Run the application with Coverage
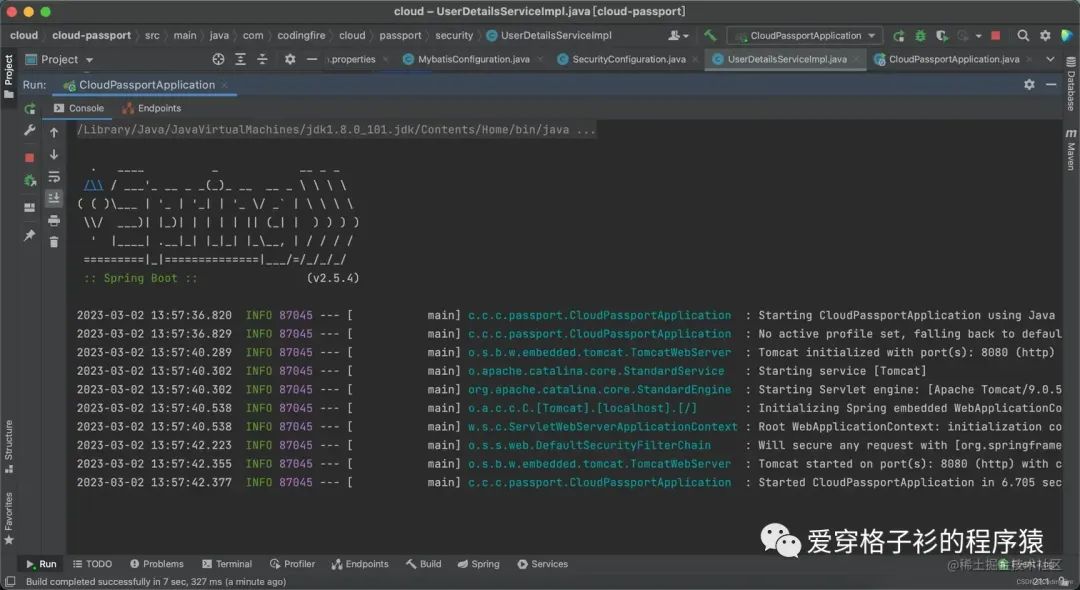This screenshot has width=1080, height=590. (942, 35)
